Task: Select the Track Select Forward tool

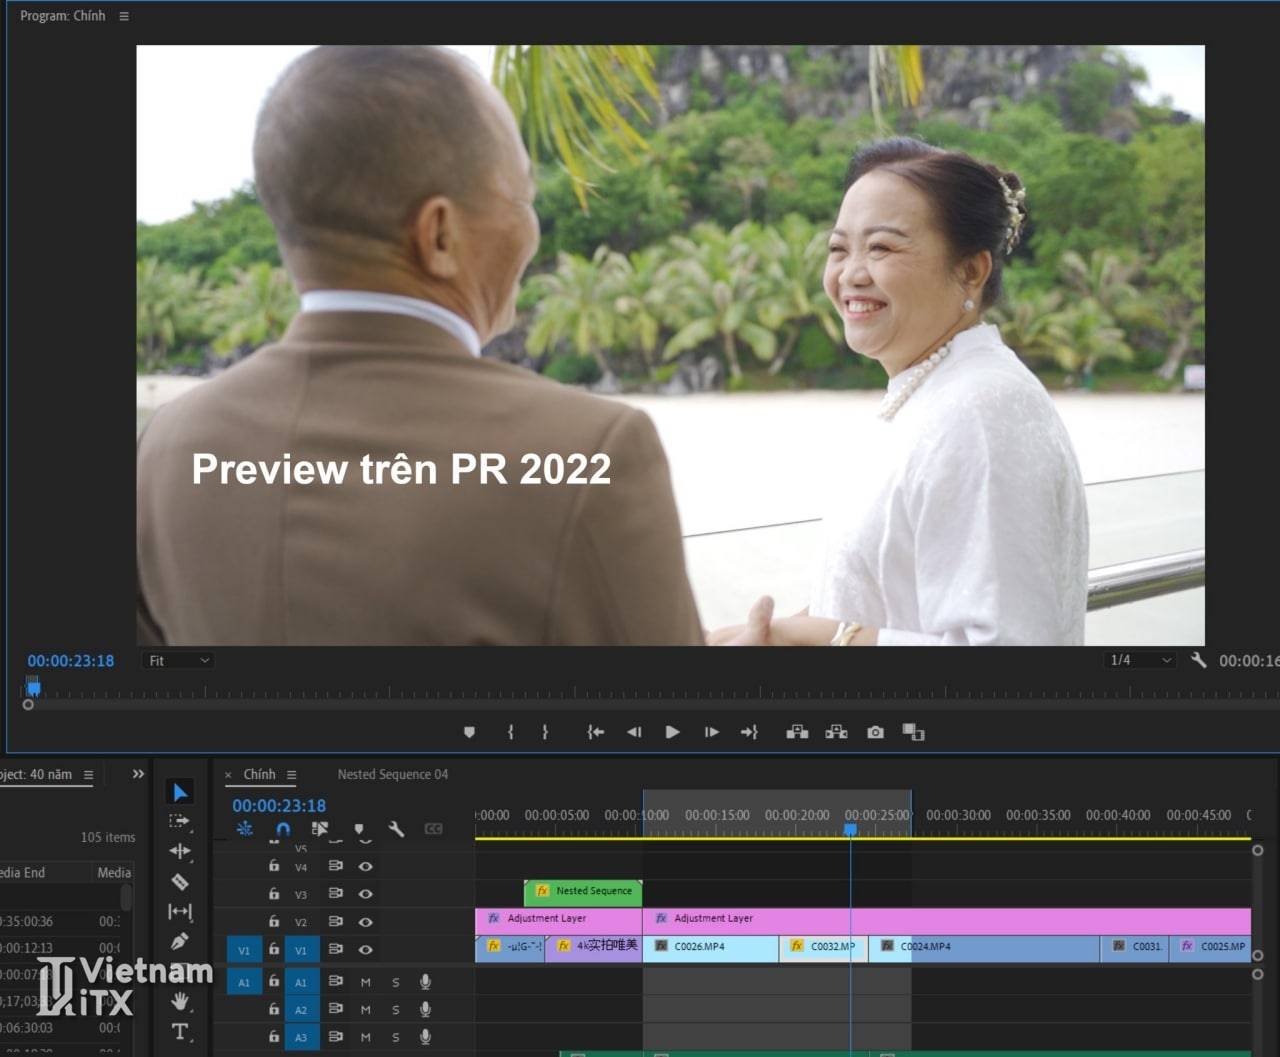Action: click(180, 822)
